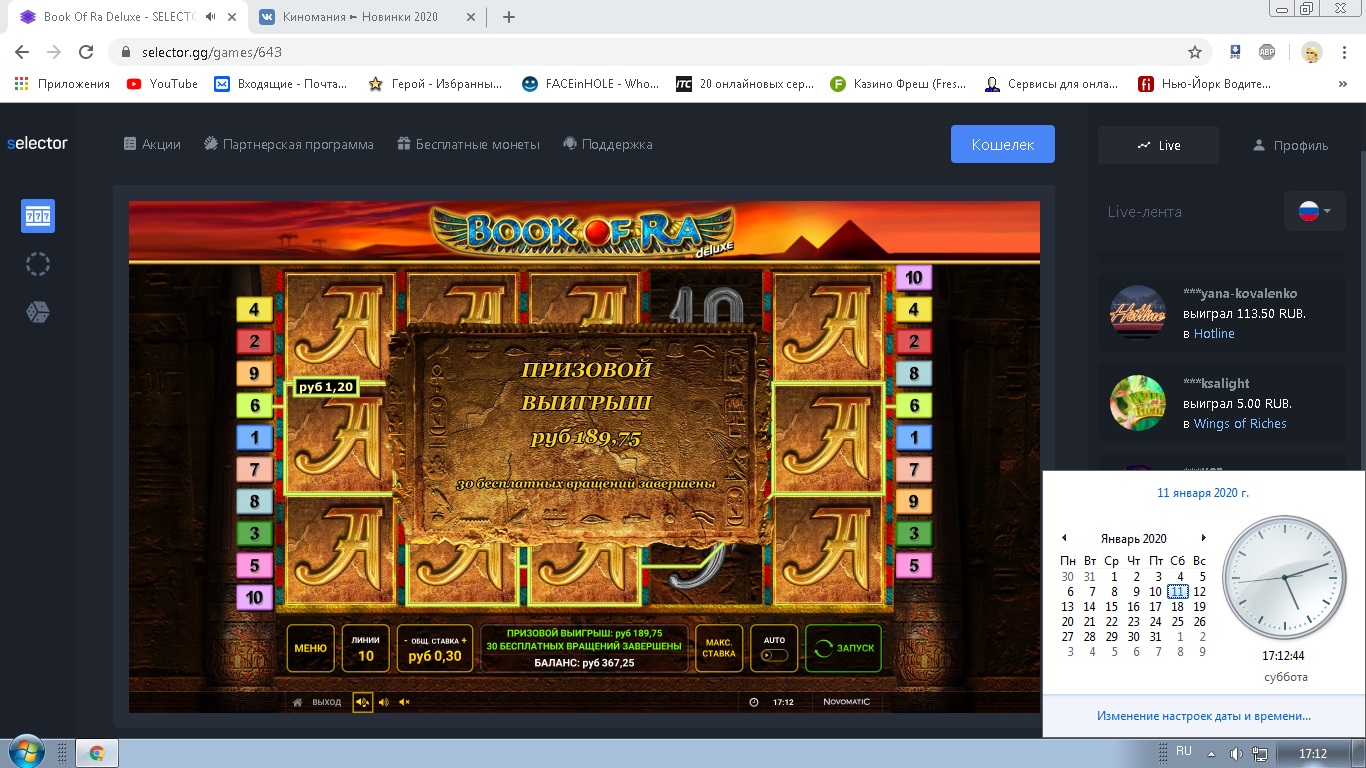Open Chrome in Windows taskbar

(x=97, y=753)
